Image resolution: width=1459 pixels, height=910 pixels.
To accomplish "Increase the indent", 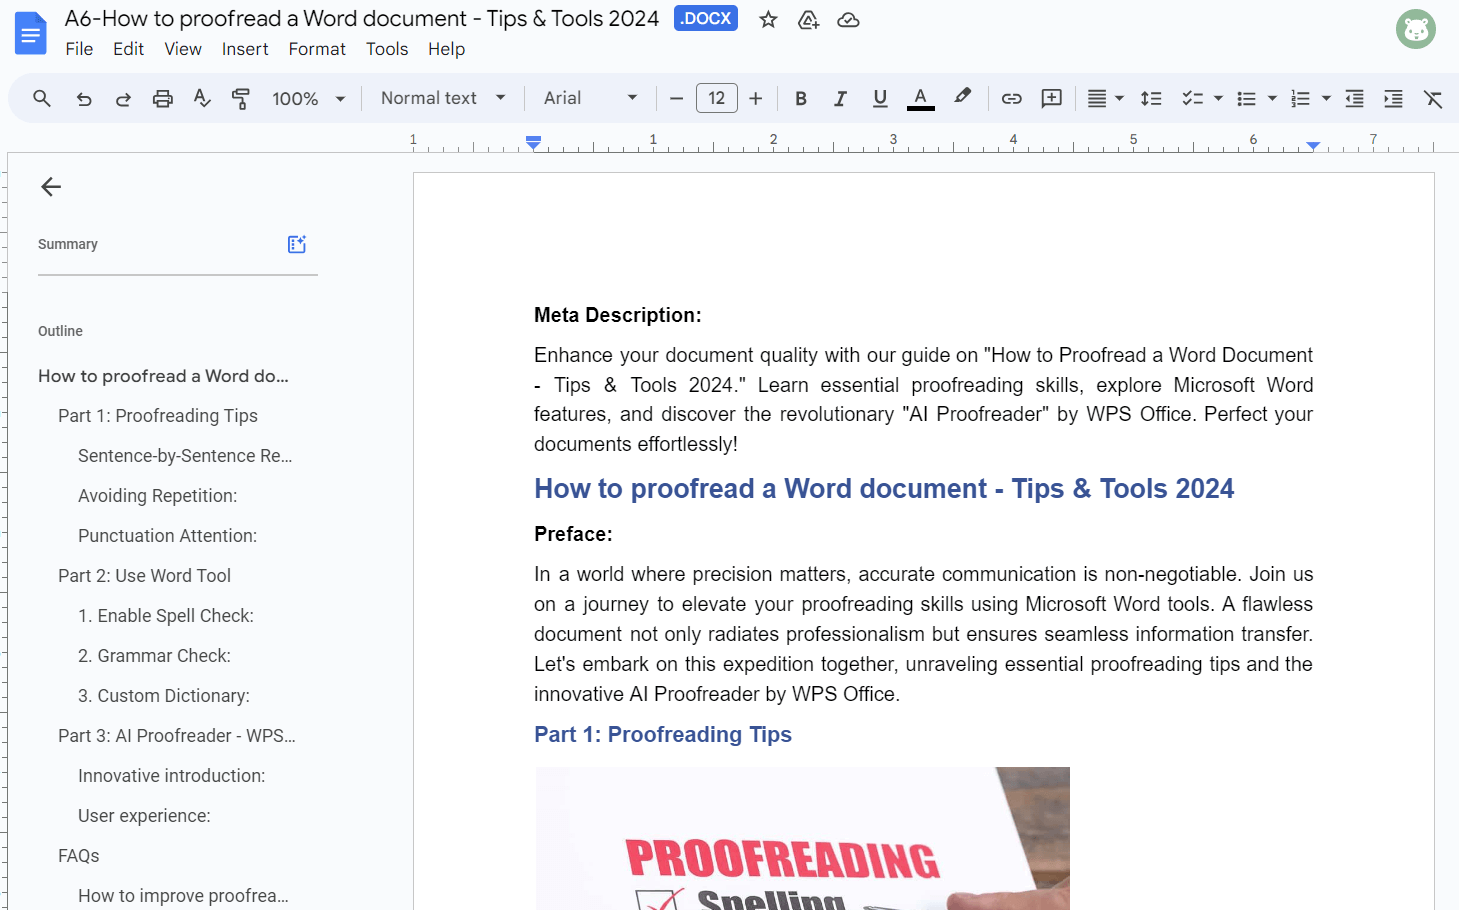I will (1393, 98).
